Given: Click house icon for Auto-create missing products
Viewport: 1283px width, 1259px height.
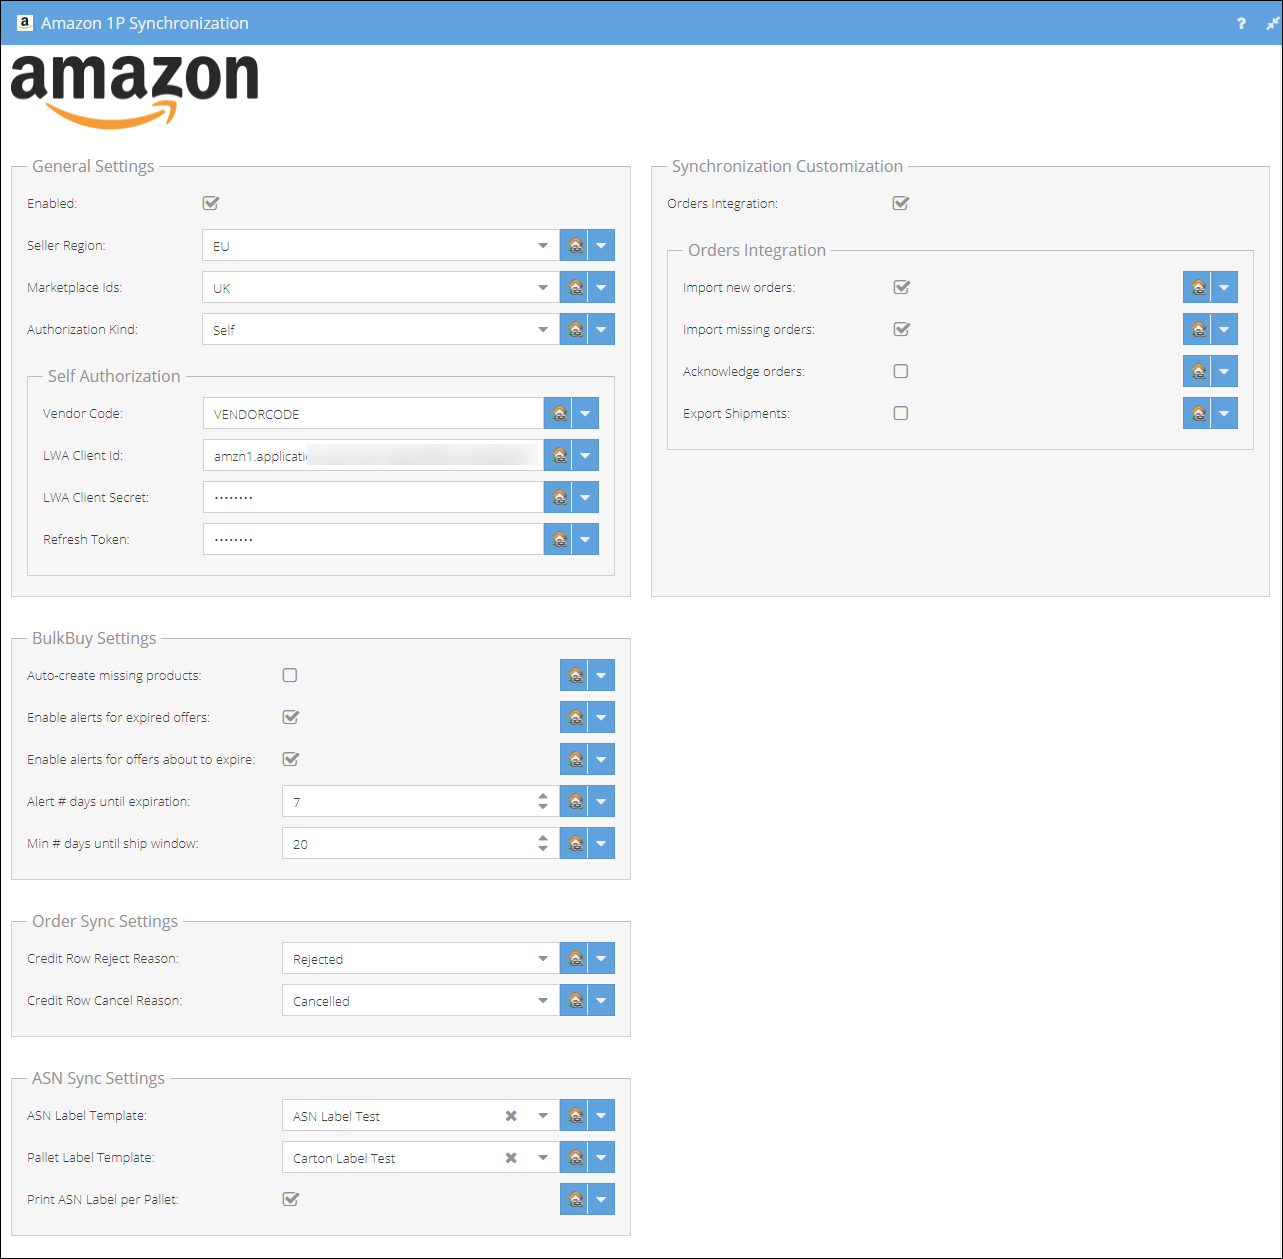Looking at the screenshot, I should click(x=575, y=675).
